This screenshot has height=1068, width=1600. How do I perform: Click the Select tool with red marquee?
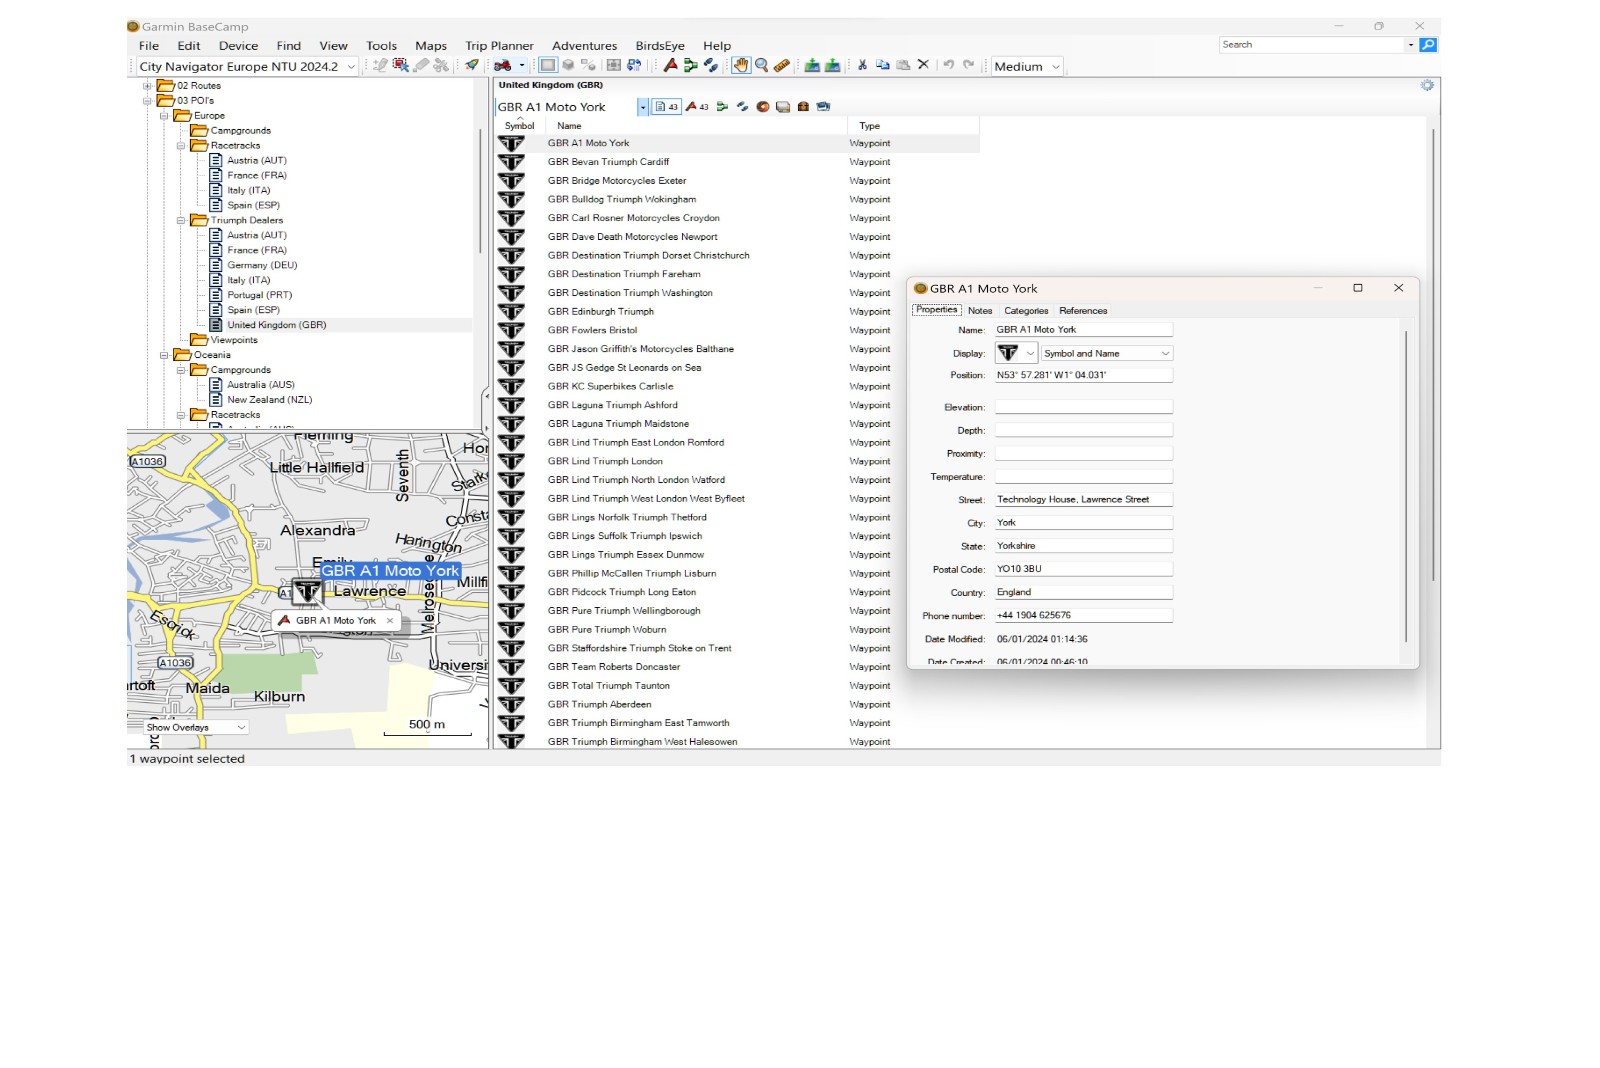[401, 66]
